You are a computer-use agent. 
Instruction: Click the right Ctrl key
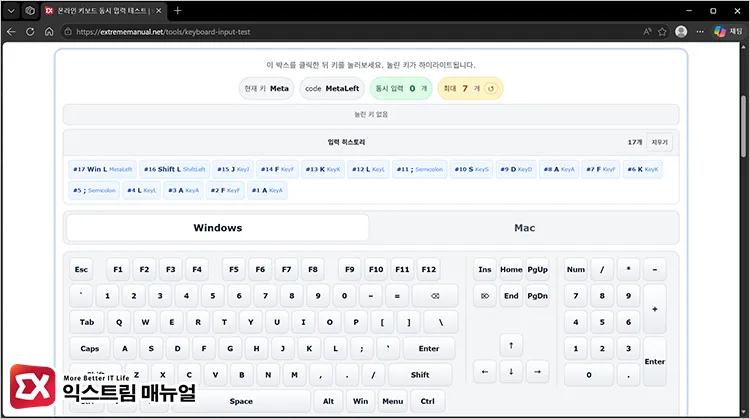tap(428, 401)
